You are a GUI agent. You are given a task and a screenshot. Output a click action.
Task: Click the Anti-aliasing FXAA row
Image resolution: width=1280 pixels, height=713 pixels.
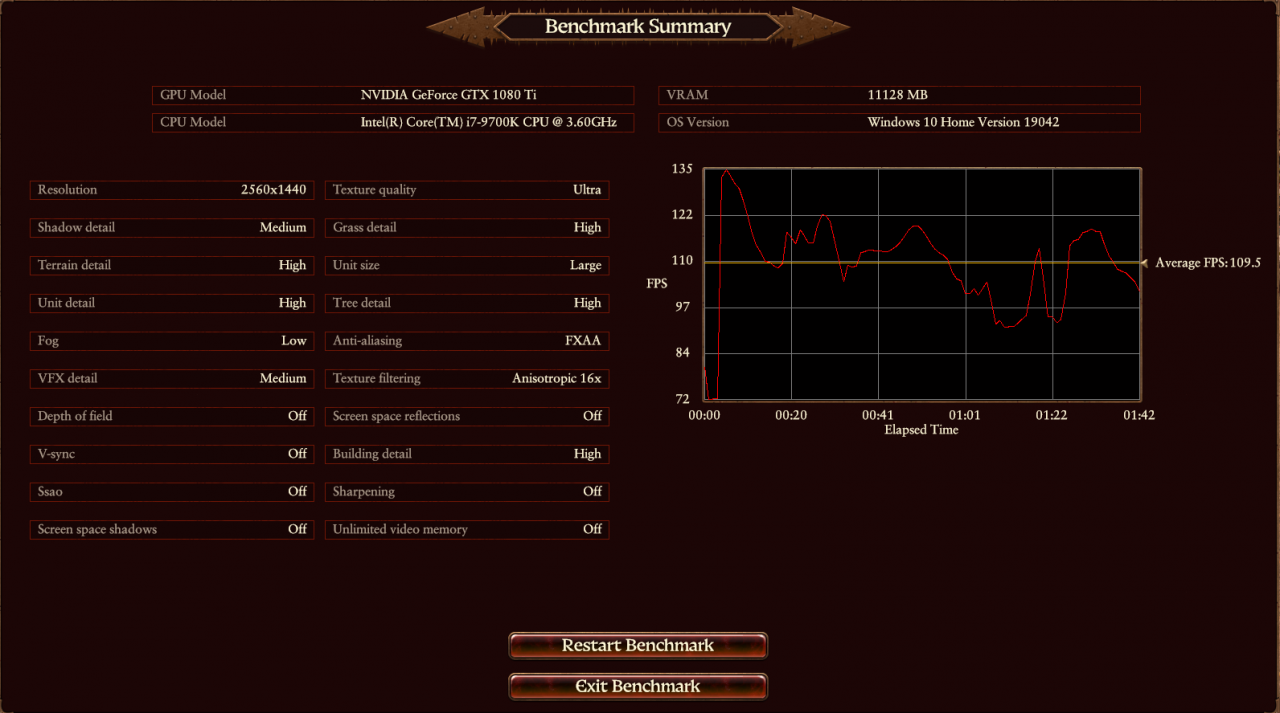click(x=467, y=341)
